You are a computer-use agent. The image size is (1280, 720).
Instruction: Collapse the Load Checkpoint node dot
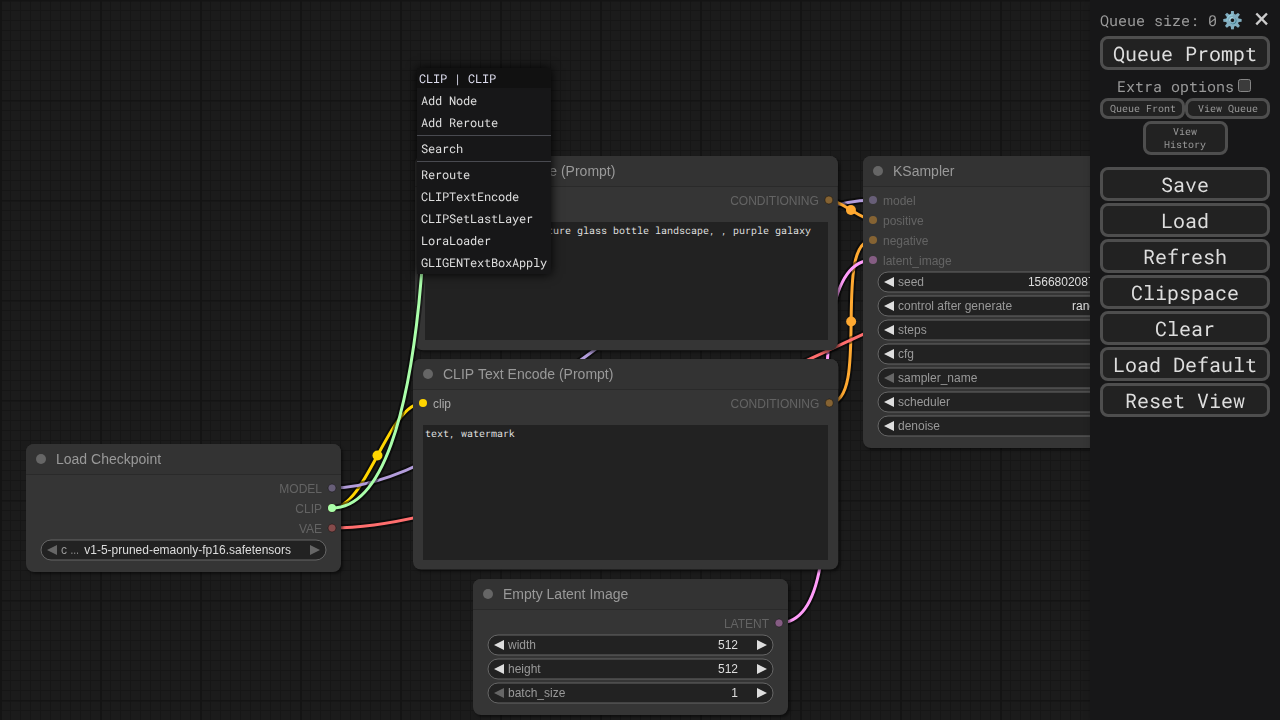(x=41, y=459)
